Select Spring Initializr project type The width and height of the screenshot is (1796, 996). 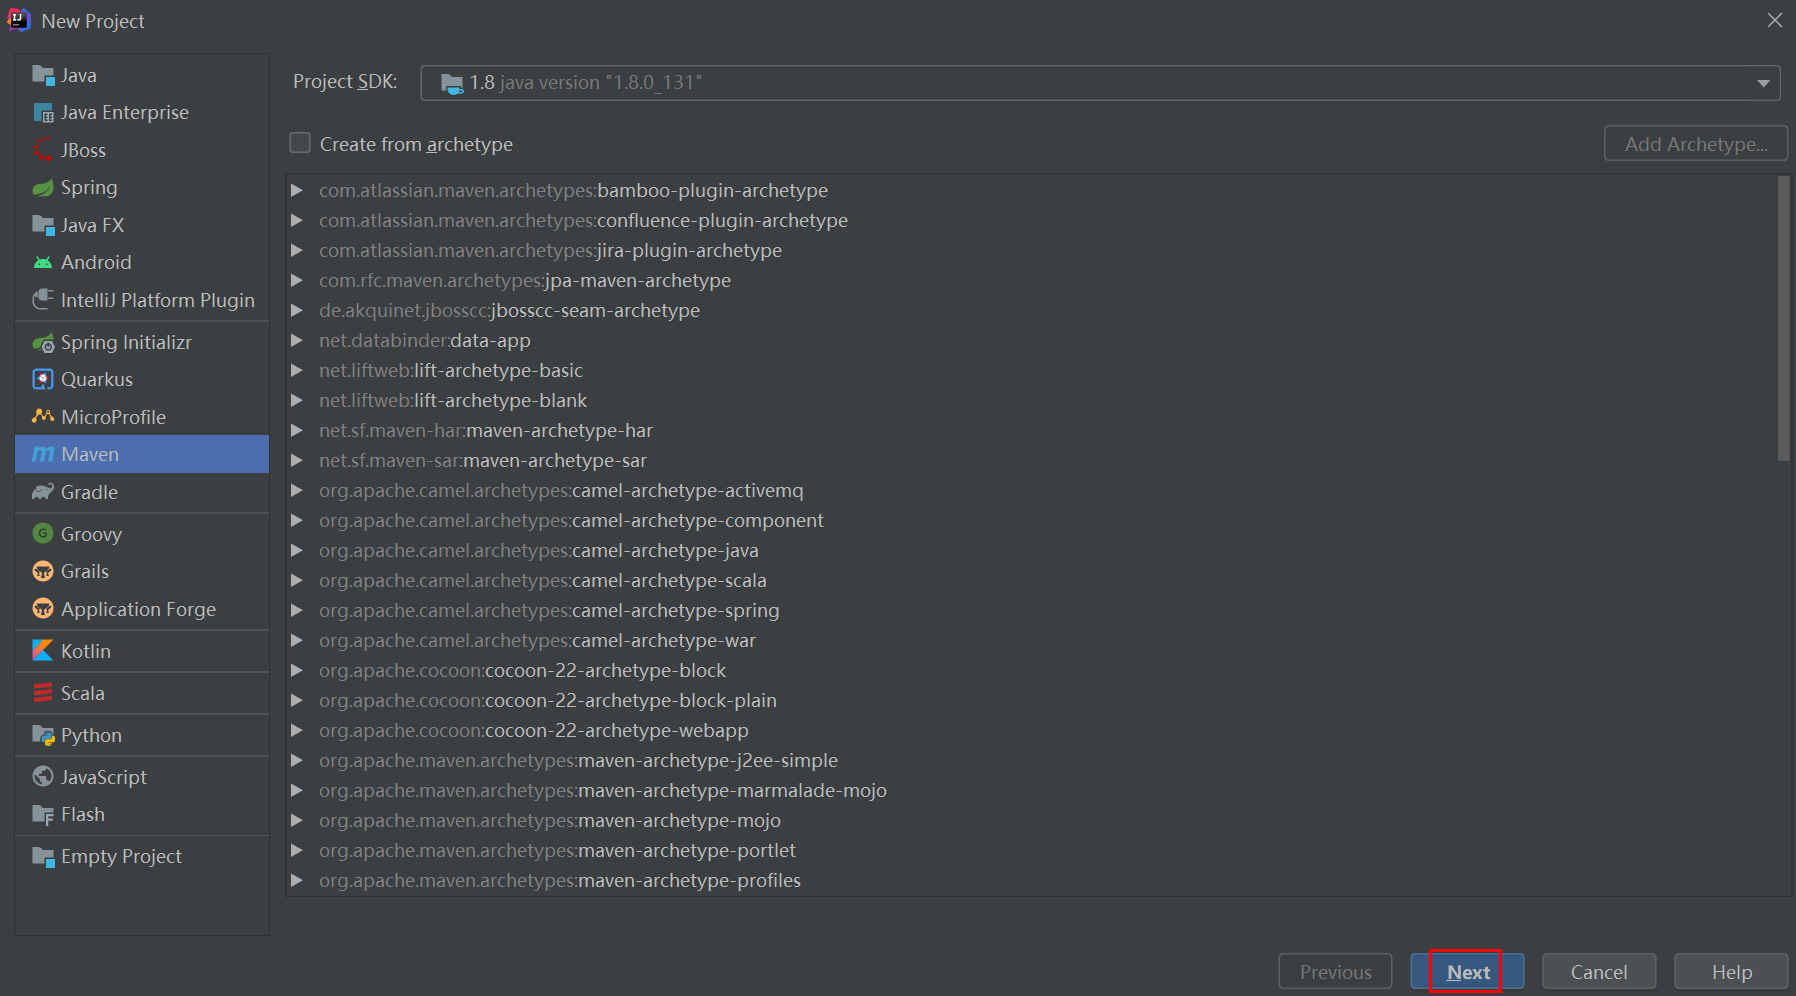126,343
